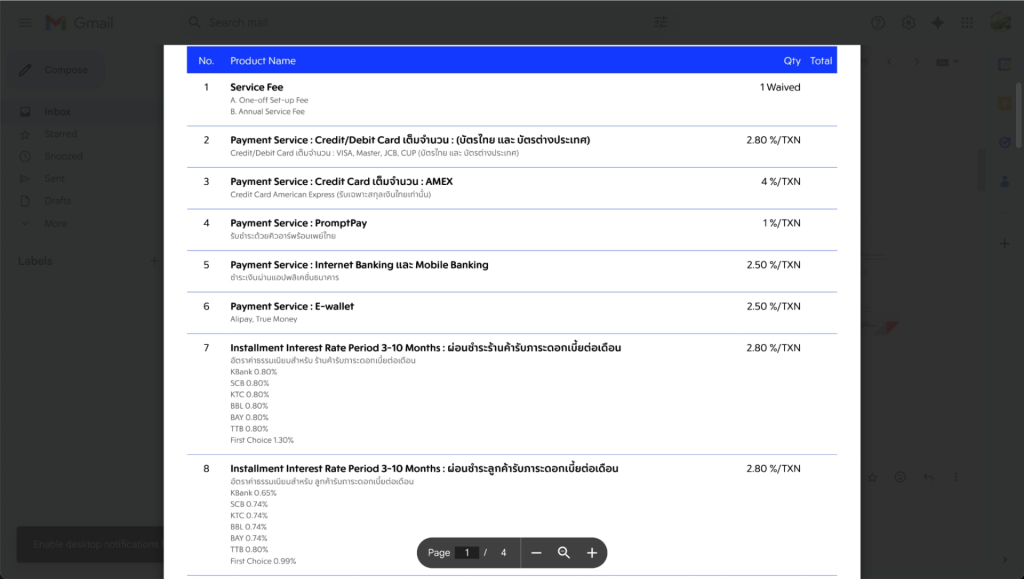
Task: Click the page number input field
Action: [x=466, y=553]
